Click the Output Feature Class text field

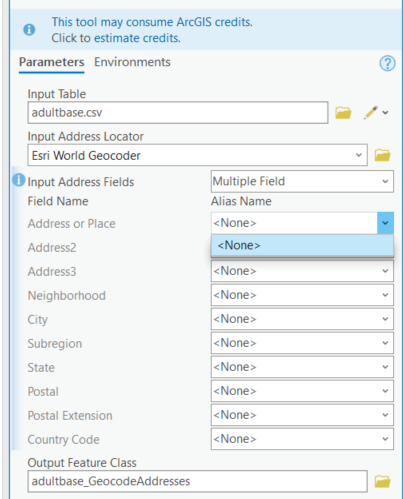pyautogui.click(x=198, y=481)
